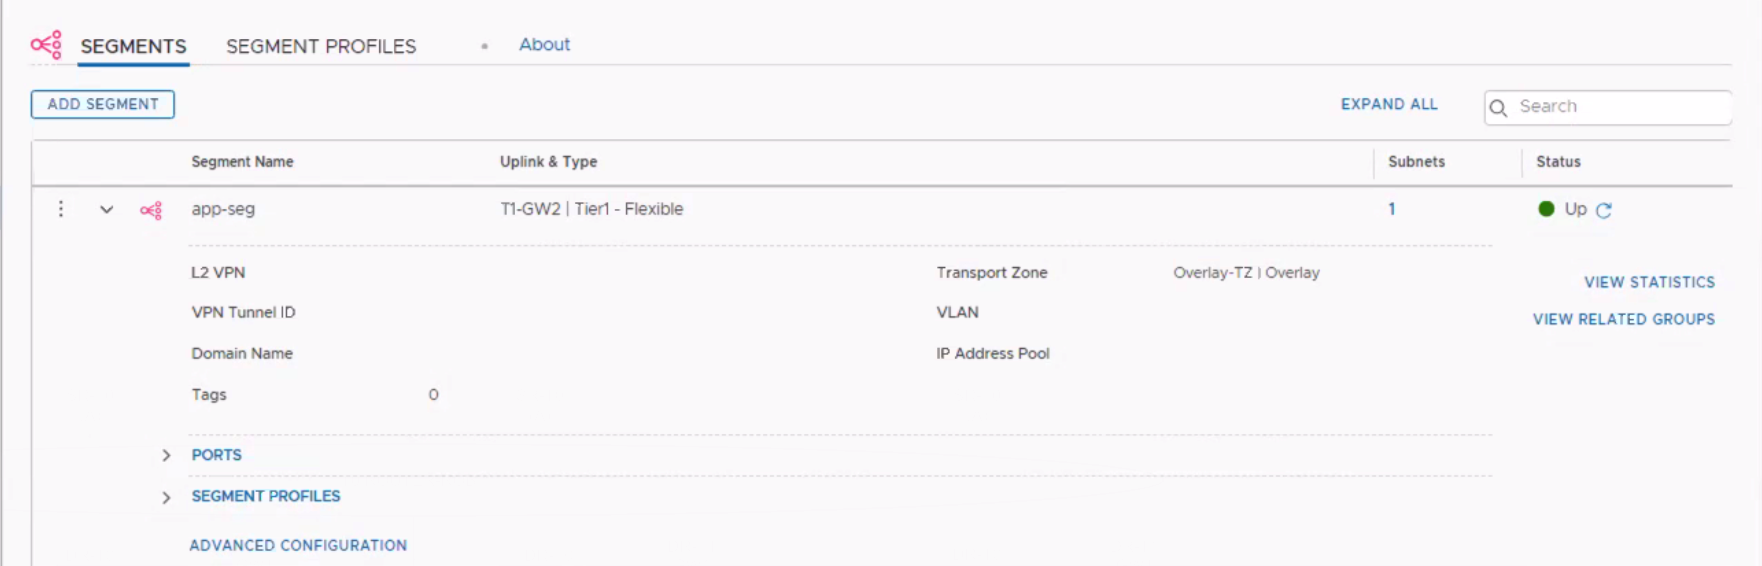Viewport: 1762px width, 566px height.
Task: Click VIEW RELATED GROUPS
Action: (1623, 319)
